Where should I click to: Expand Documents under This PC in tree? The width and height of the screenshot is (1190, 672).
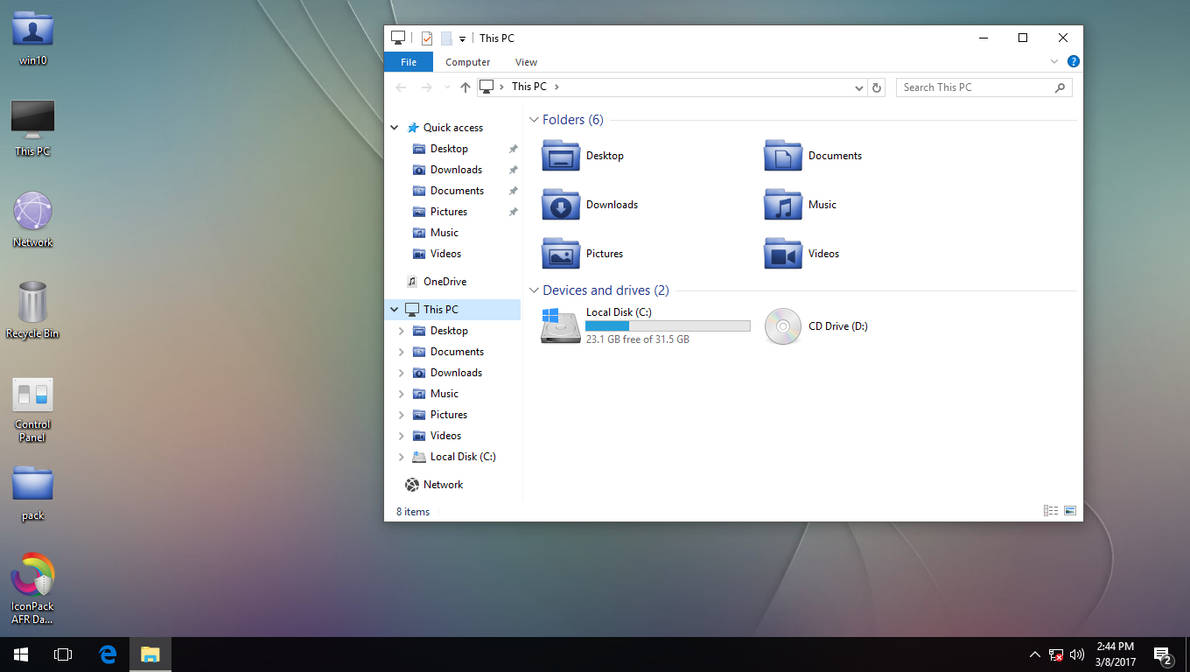coord(401,352)
